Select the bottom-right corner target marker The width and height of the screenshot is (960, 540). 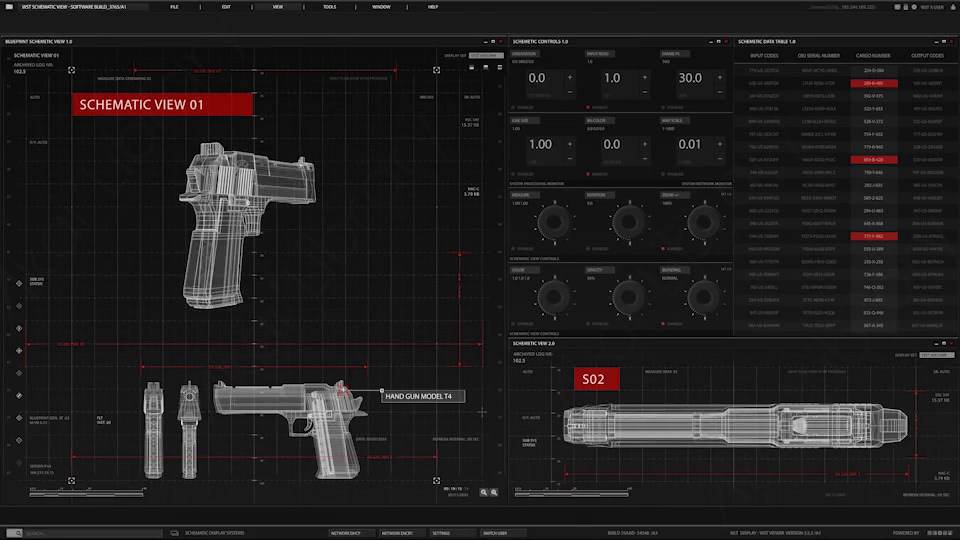[x=437, y=481]
